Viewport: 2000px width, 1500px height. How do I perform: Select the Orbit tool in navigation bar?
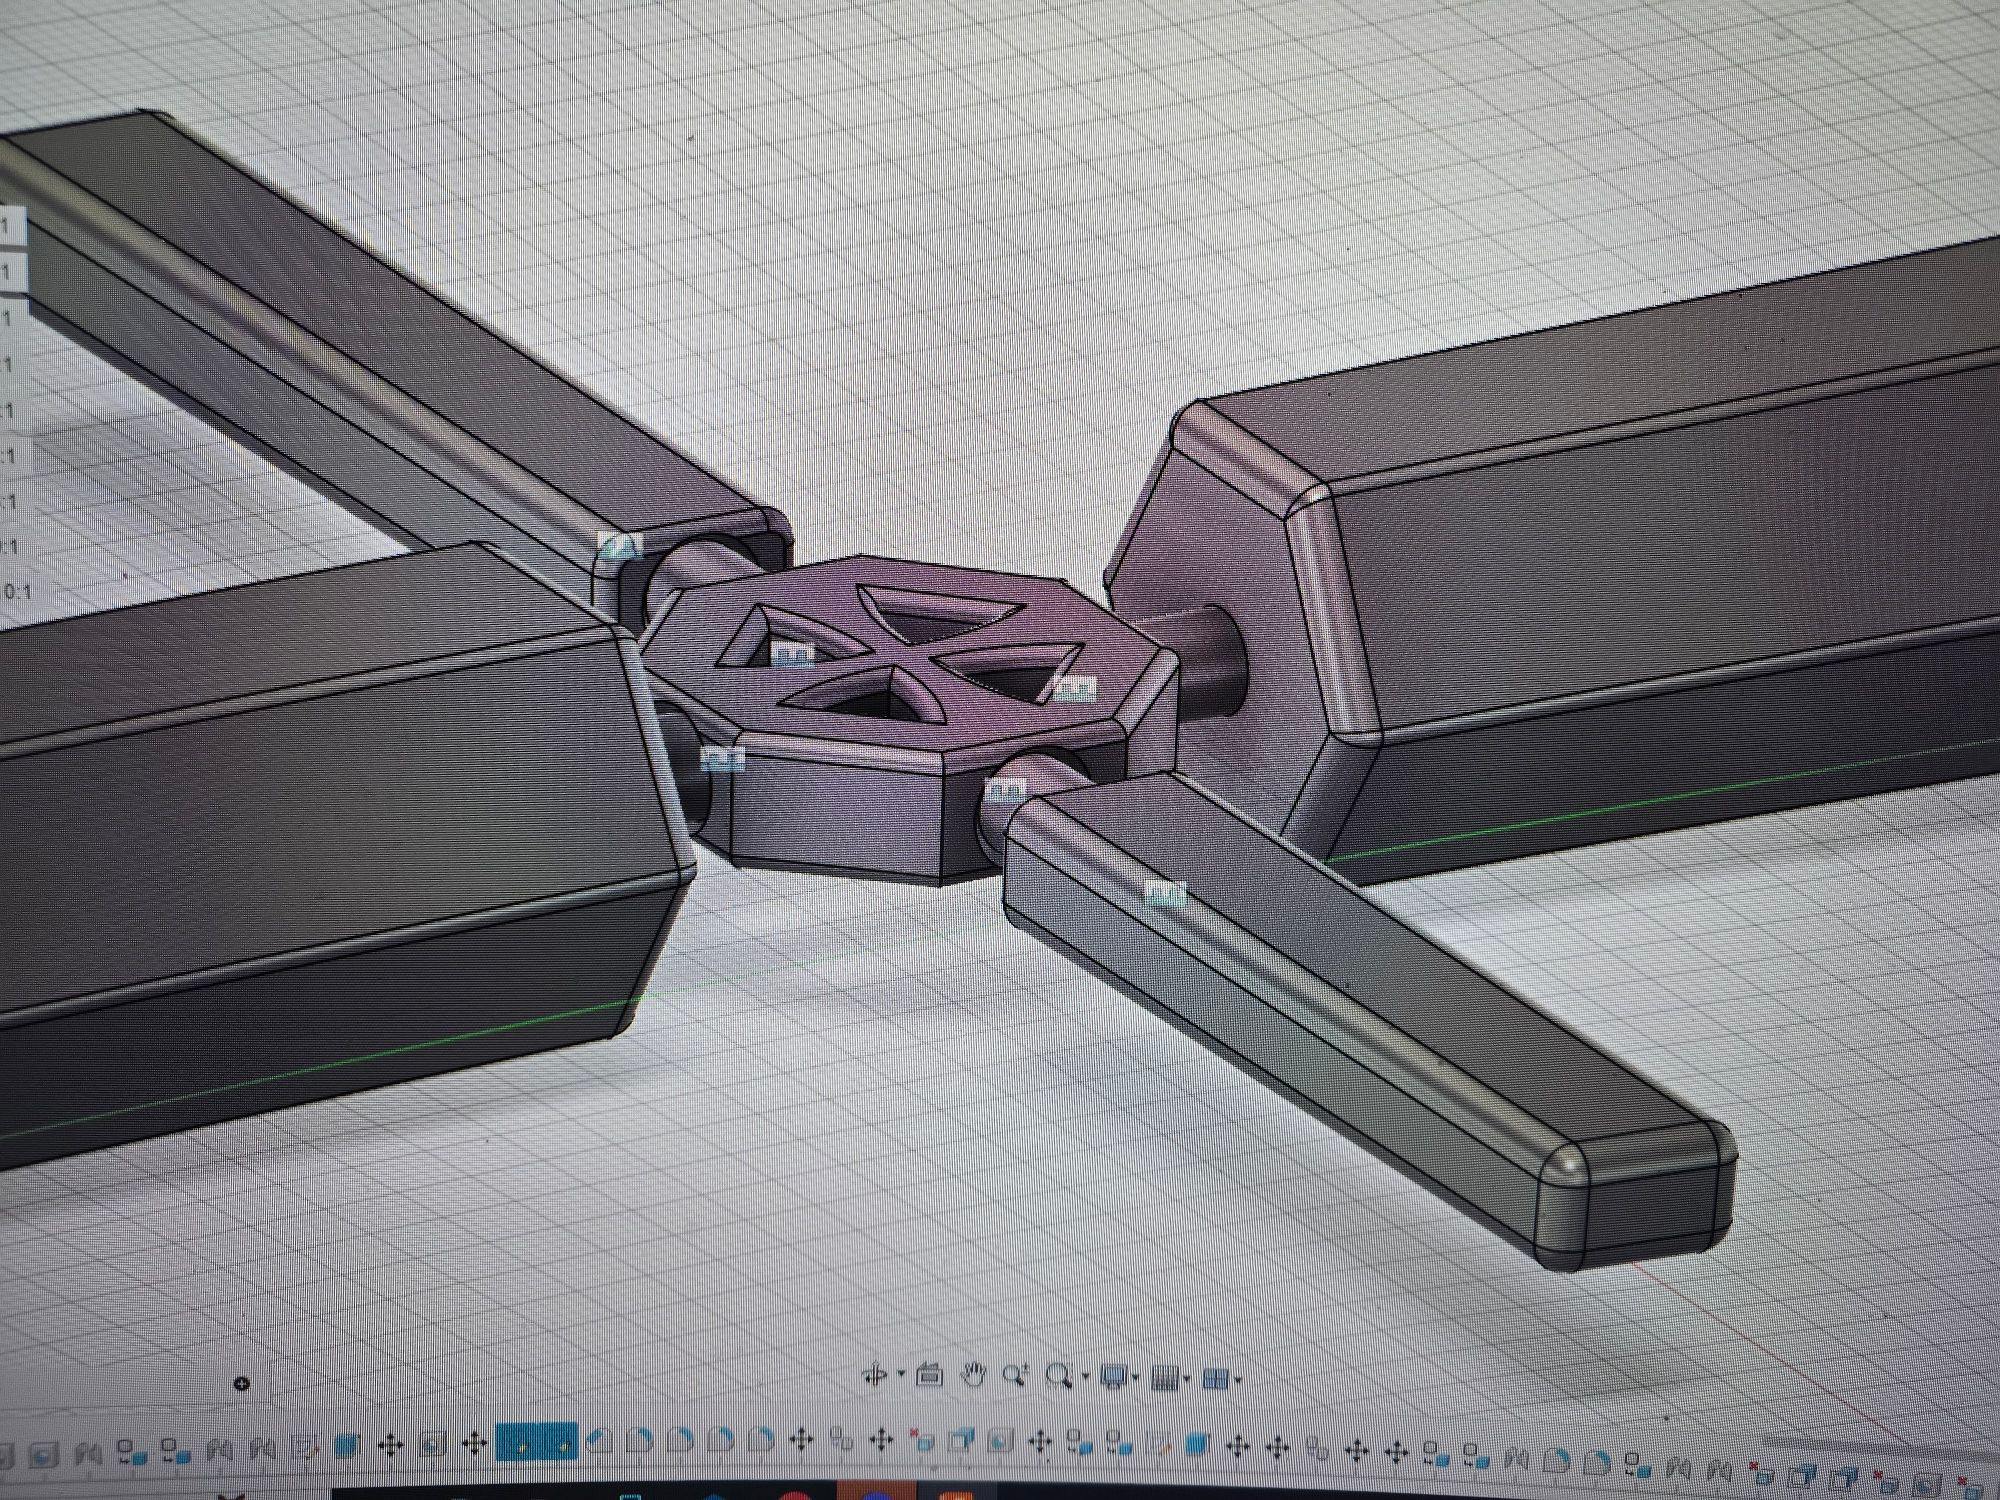pos(875,1376)
